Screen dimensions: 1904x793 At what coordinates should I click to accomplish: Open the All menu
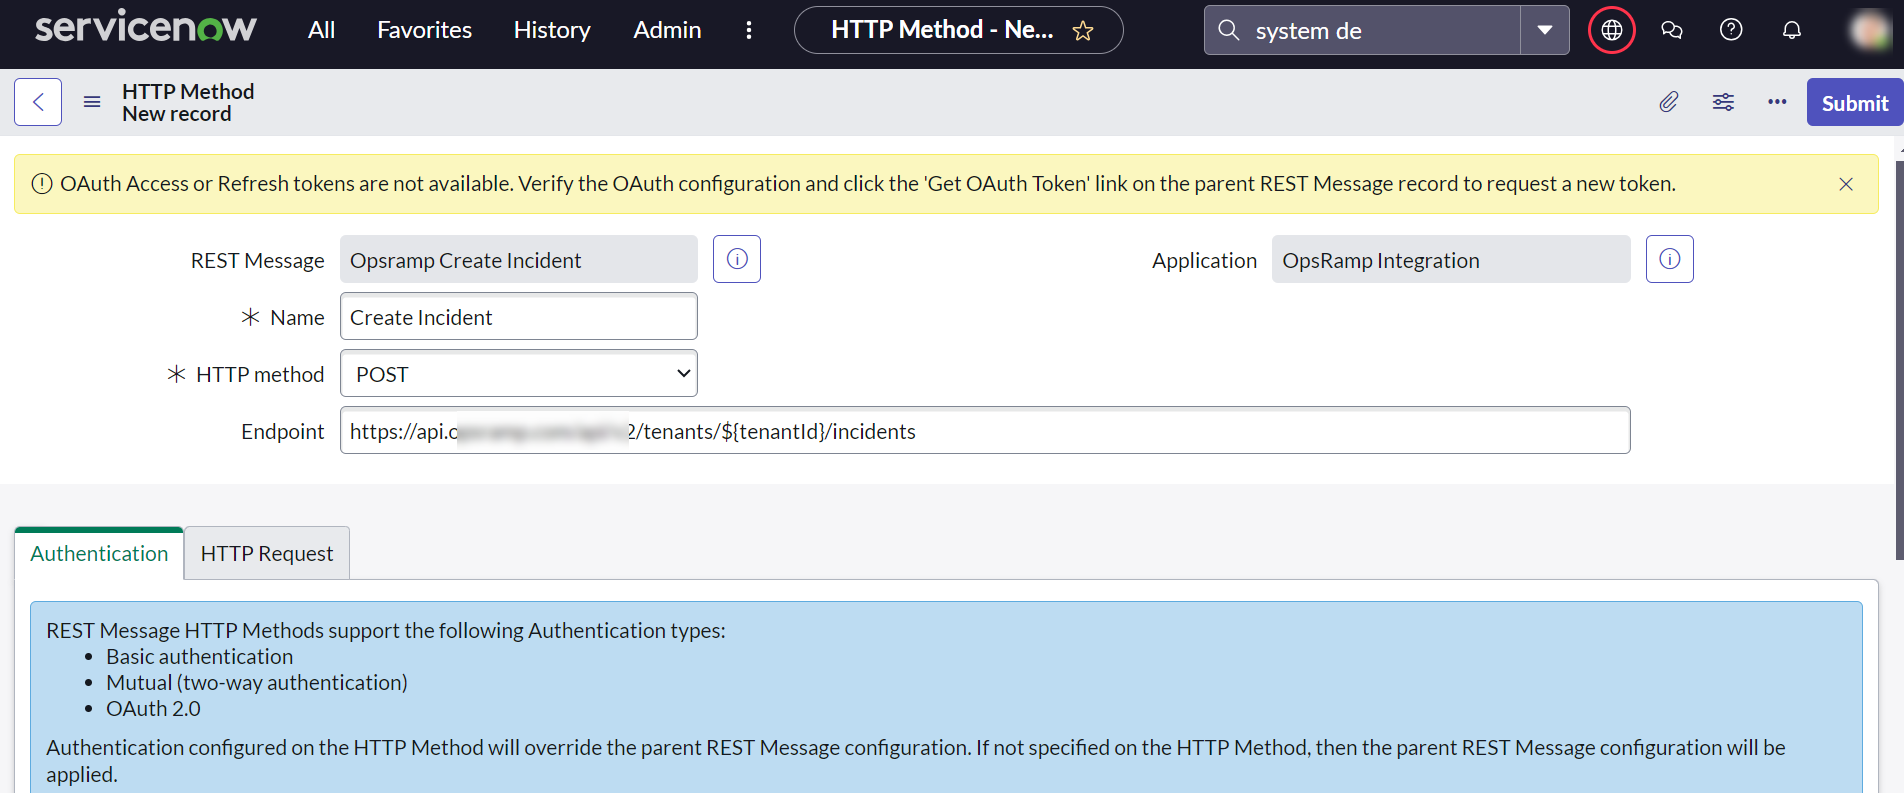(x=321, y=30)
